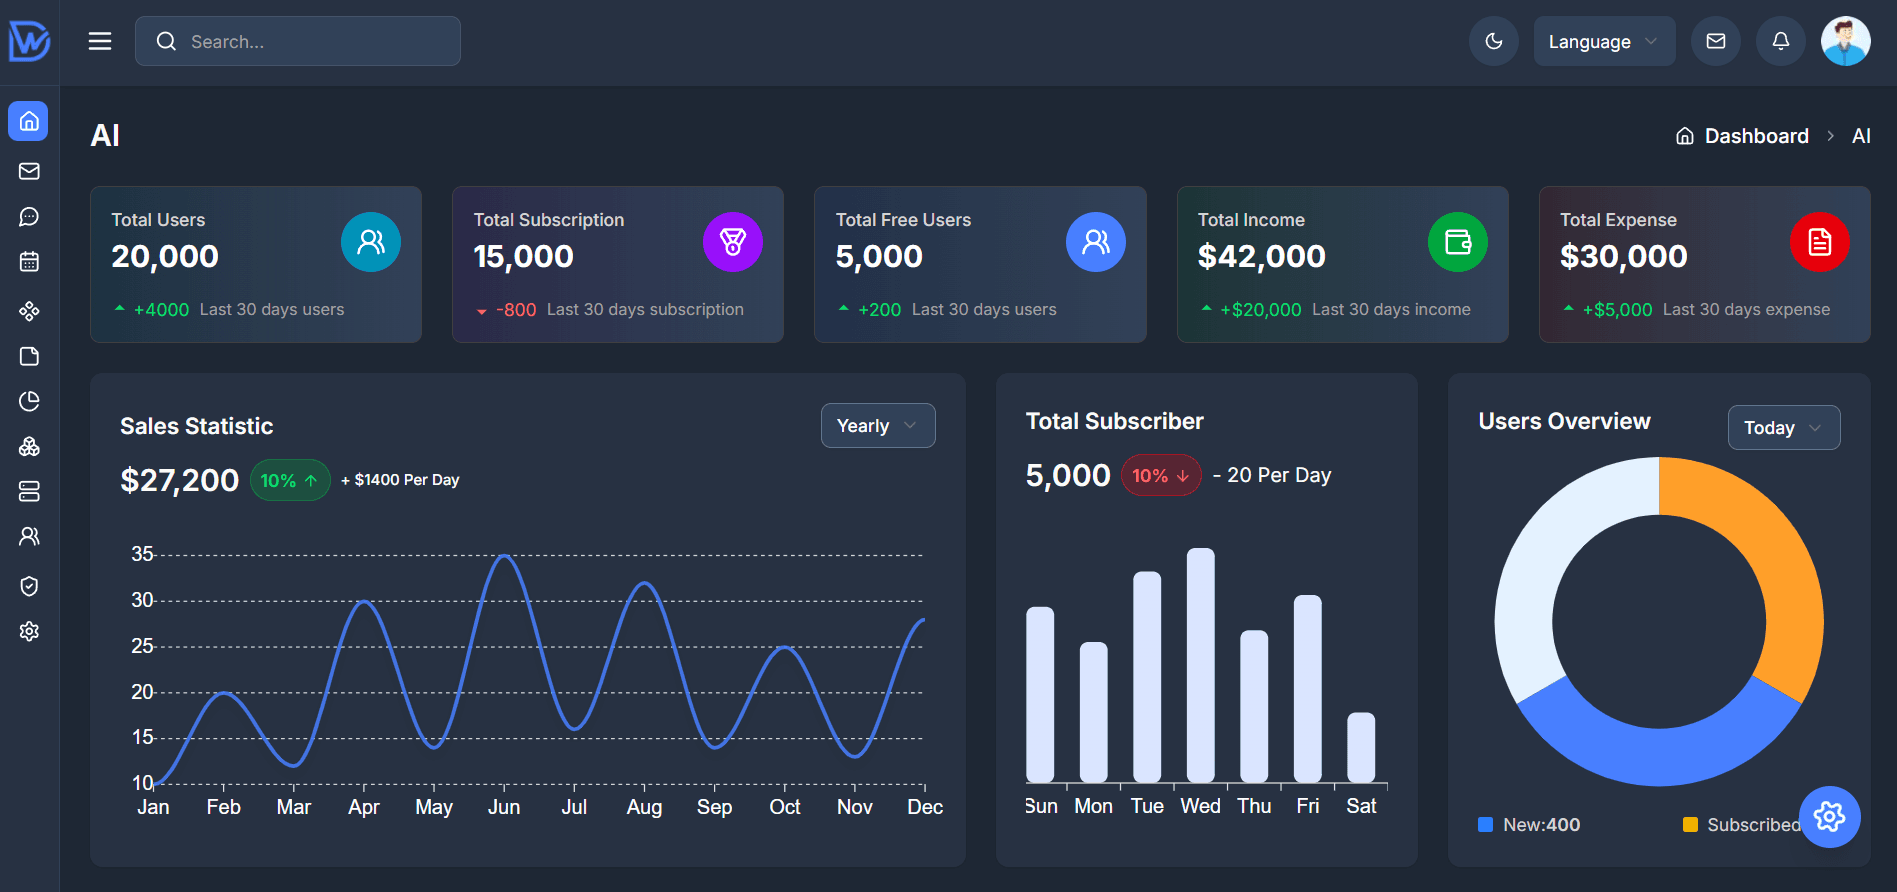Open the Yearly dropdown in Sales Statistic
This screenshot has height=892, width=1897.
877,426
